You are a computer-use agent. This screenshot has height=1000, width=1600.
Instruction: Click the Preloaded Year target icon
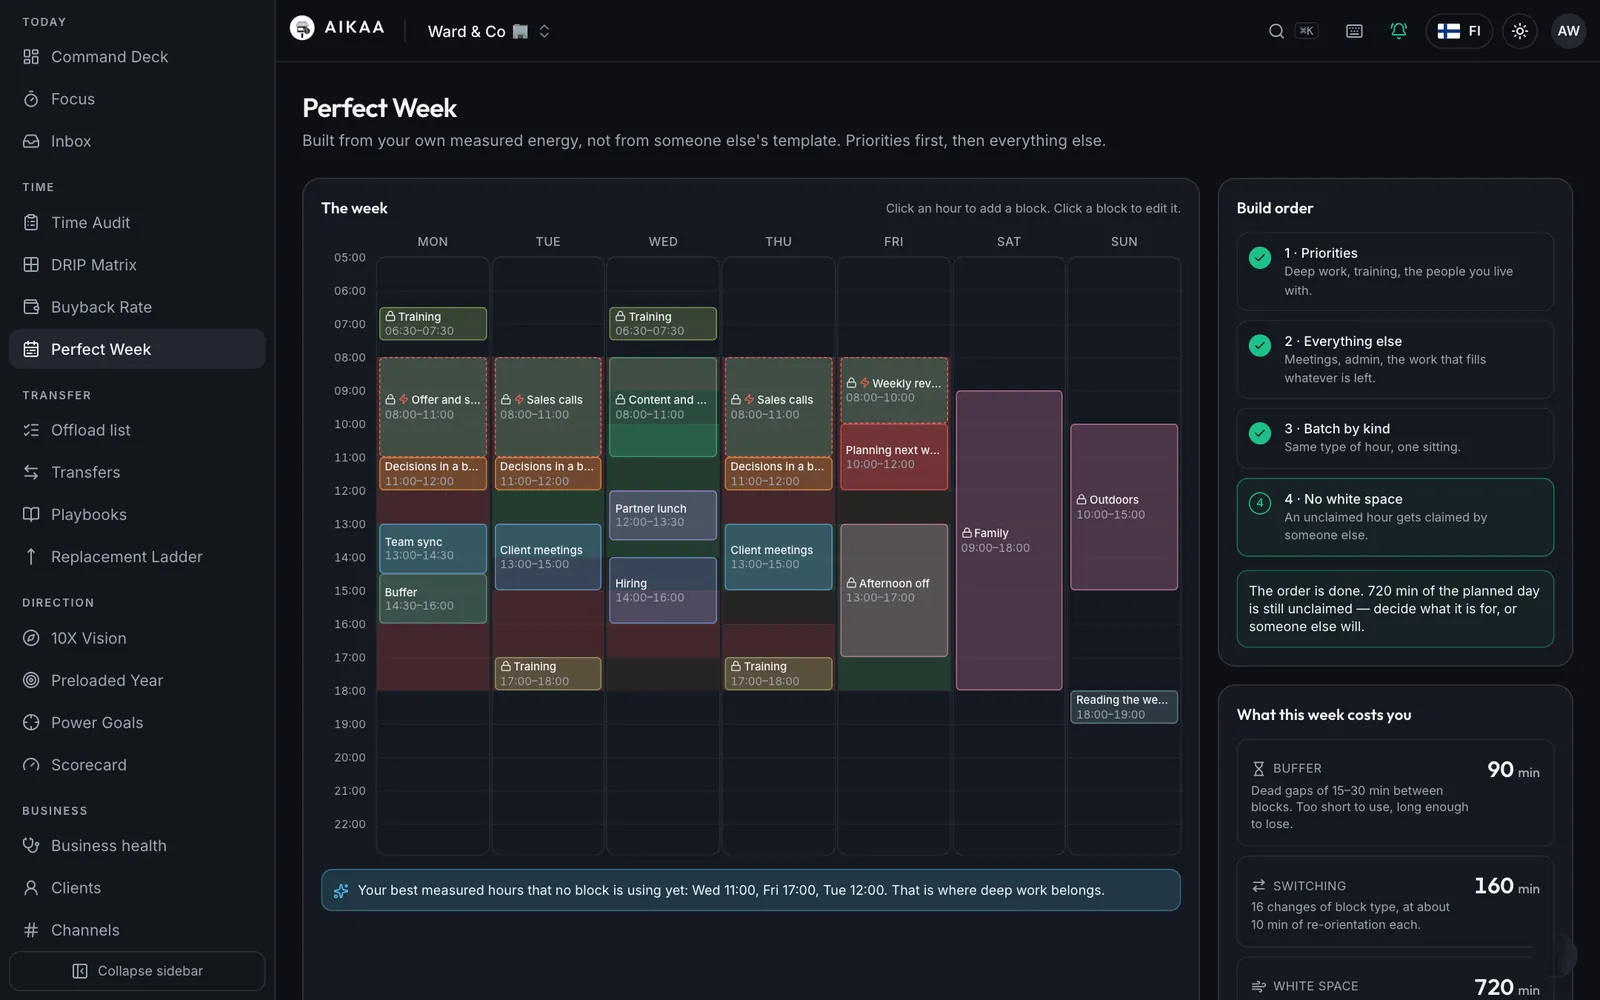coord(31,680)
